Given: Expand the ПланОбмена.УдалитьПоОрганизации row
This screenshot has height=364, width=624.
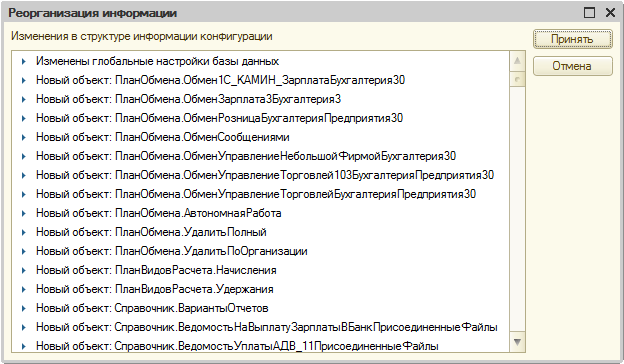Looking at the screenshot, I should click(23, 251).
